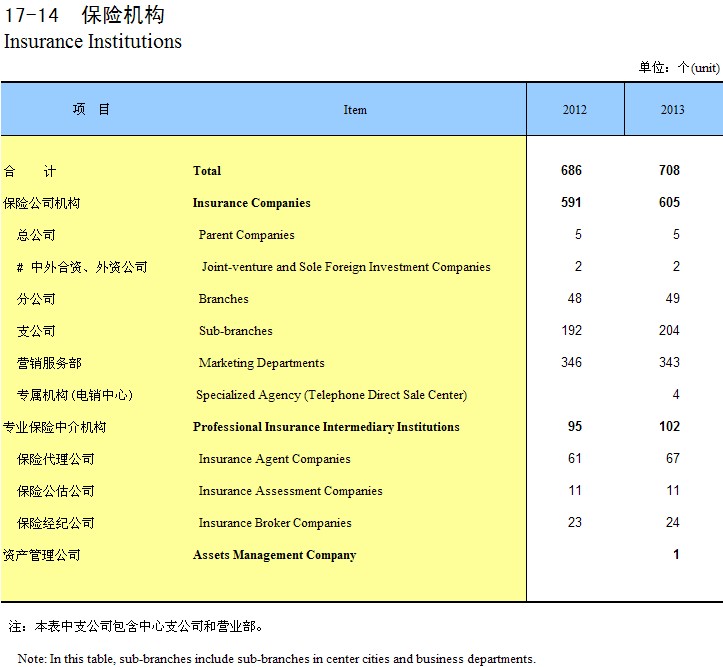The height and width of the screenshot is (667, 723).
Task: Select the Insurance Companies row label
Action: (251, 203)
